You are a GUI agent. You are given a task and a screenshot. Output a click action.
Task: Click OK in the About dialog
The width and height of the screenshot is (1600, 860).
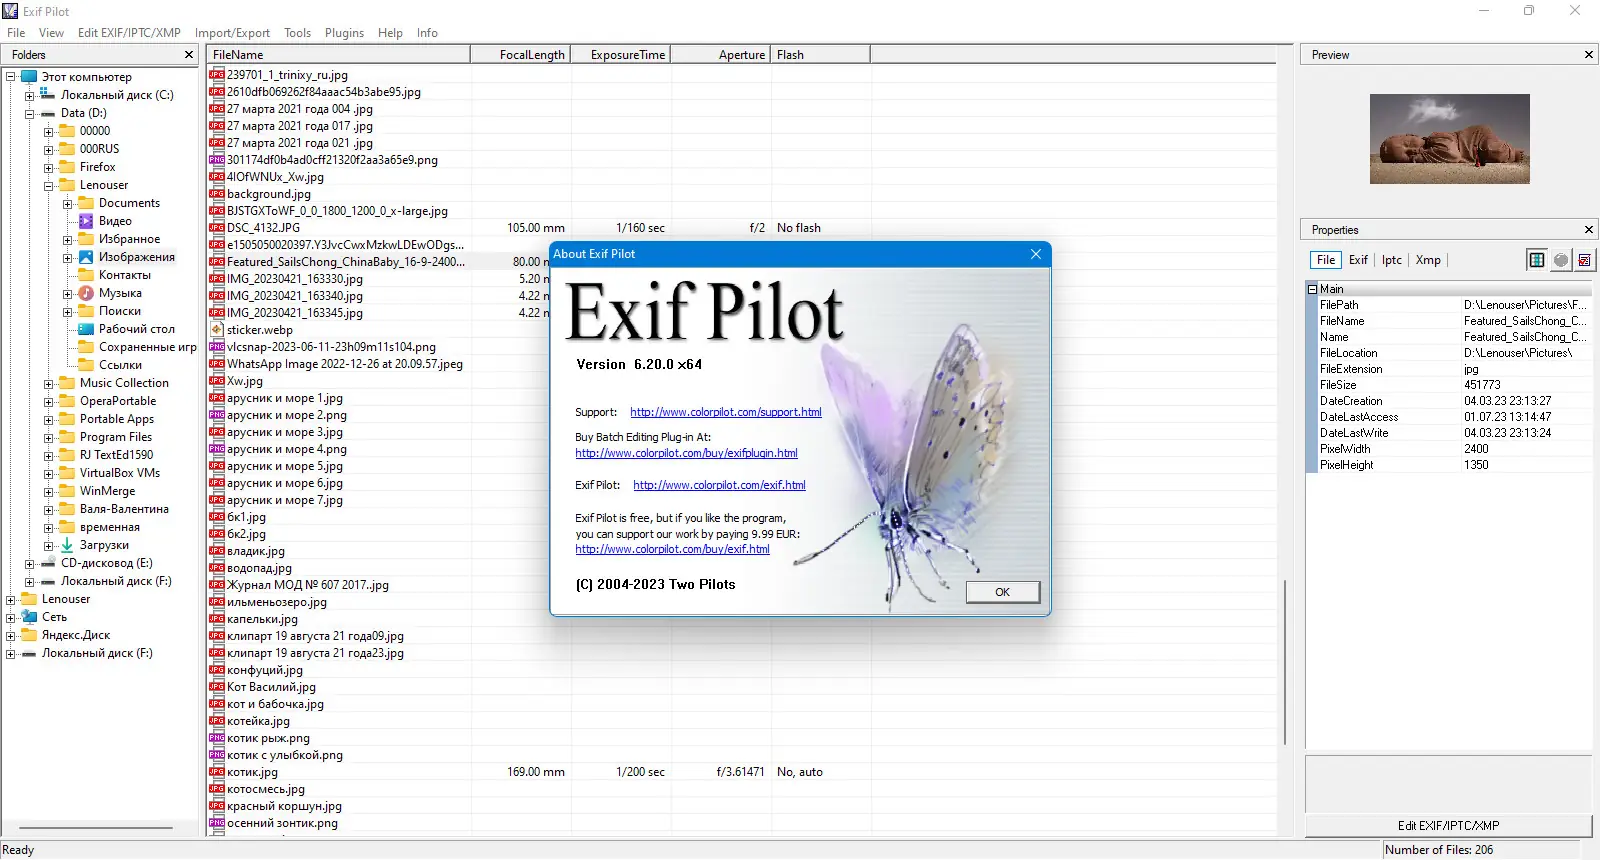(1002, 592)
